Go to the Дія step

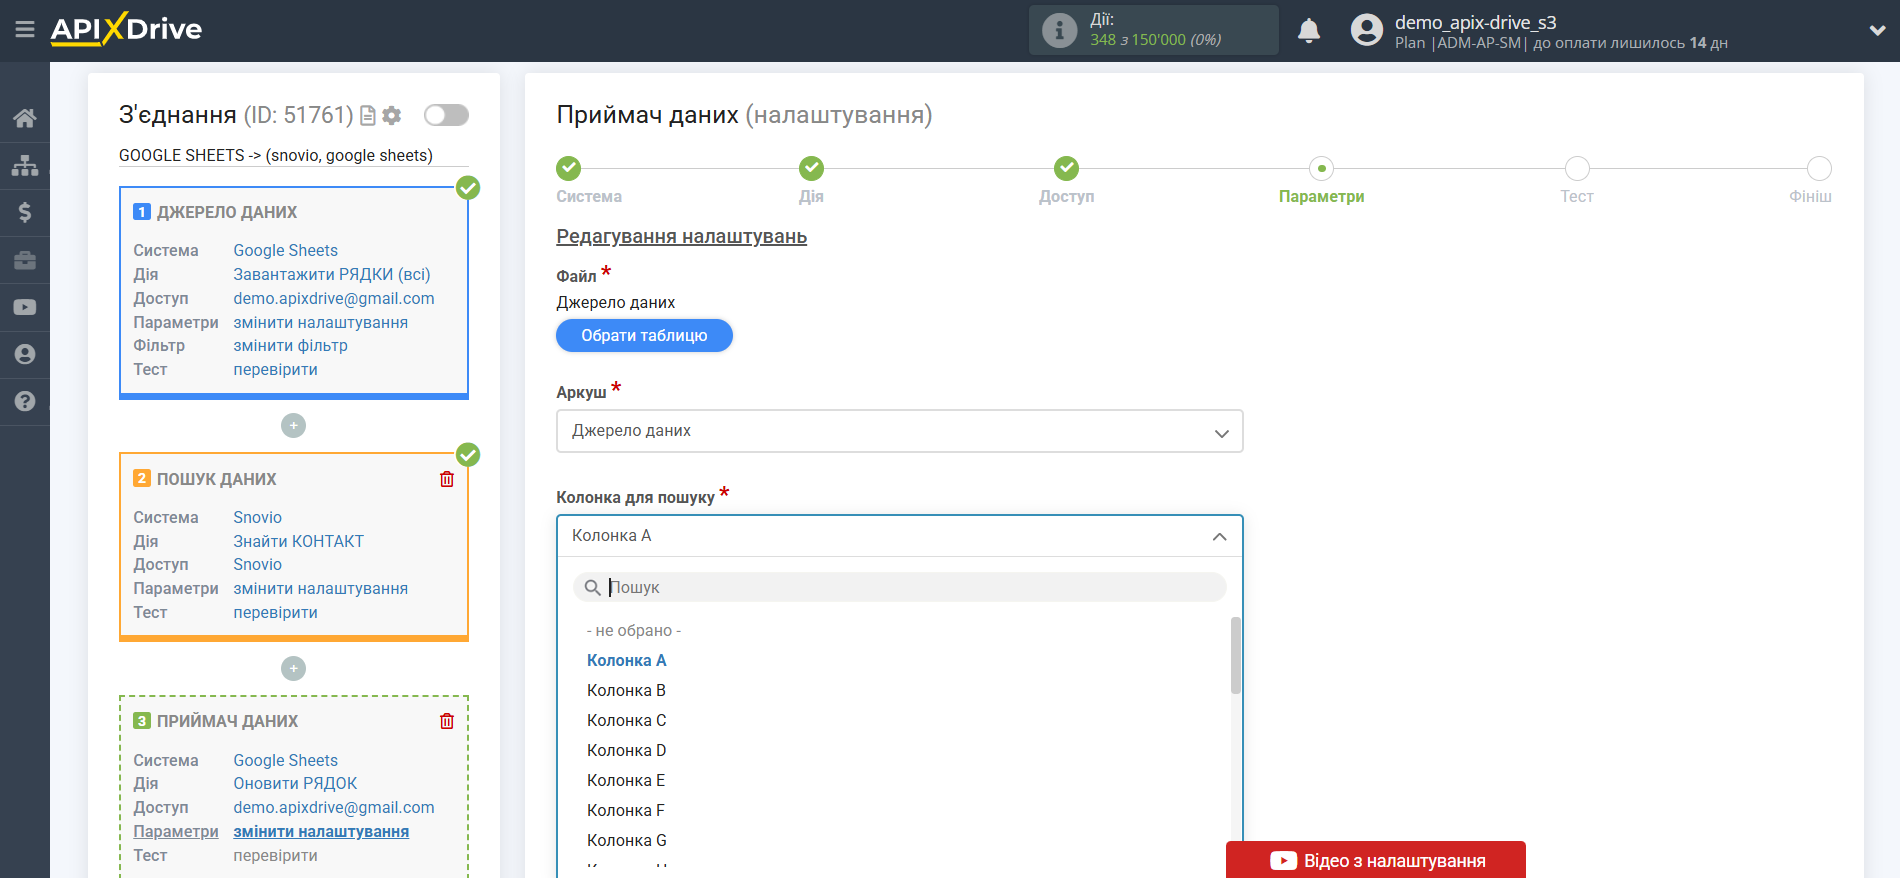(811, 168)
